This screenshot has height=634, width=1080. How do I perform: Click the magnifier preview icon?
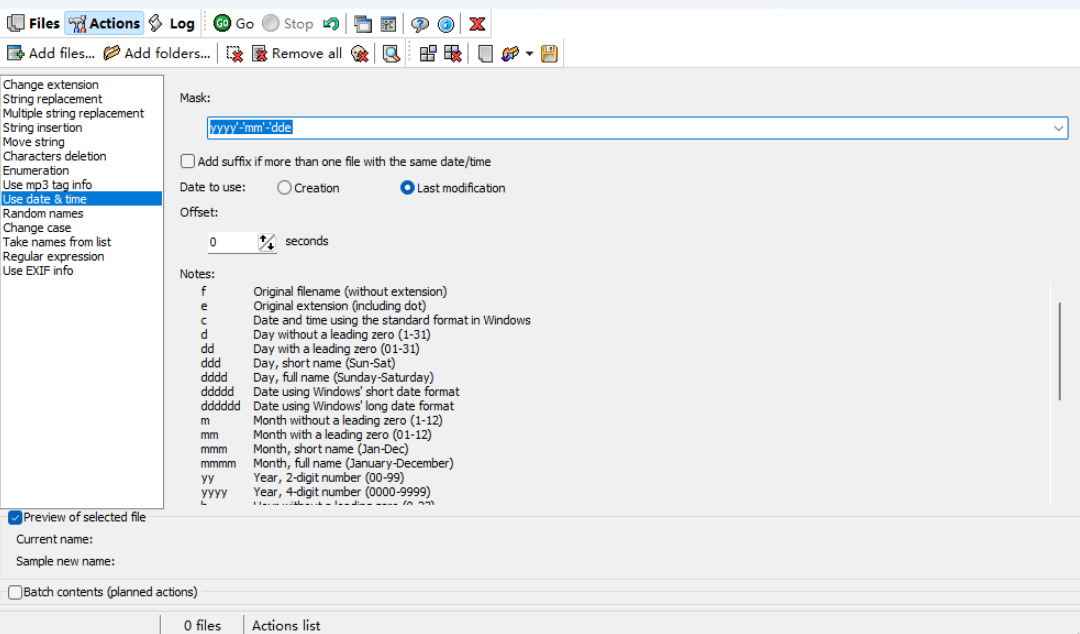click(391, 53)
